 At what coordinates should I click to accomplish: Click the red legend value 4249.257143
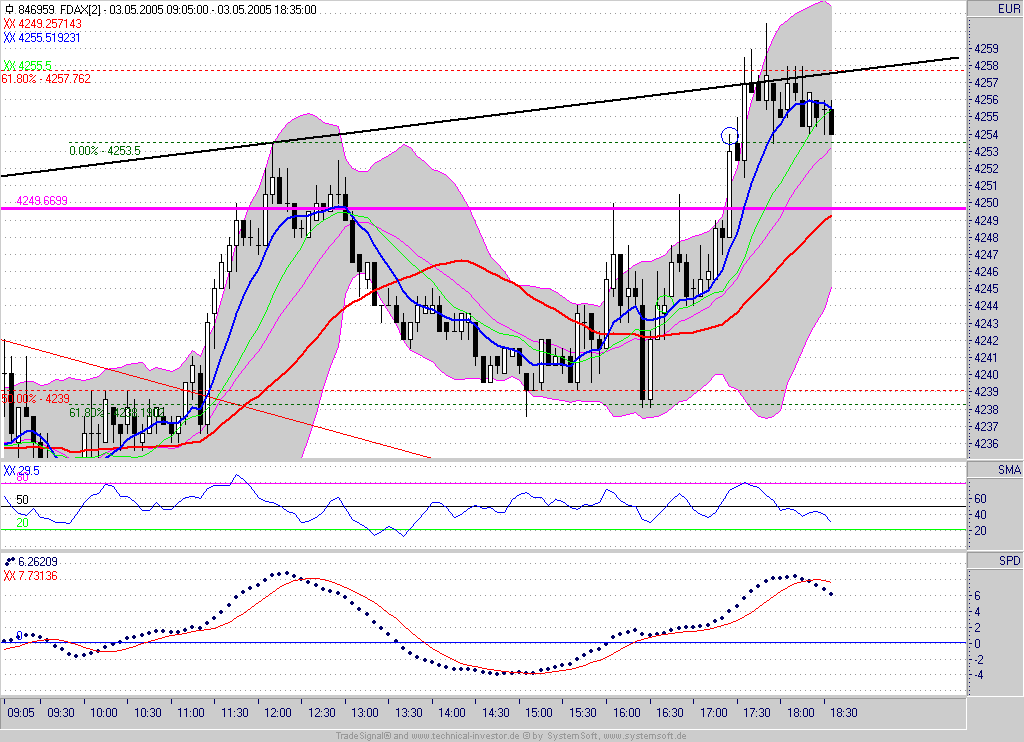tap(50, 24)
